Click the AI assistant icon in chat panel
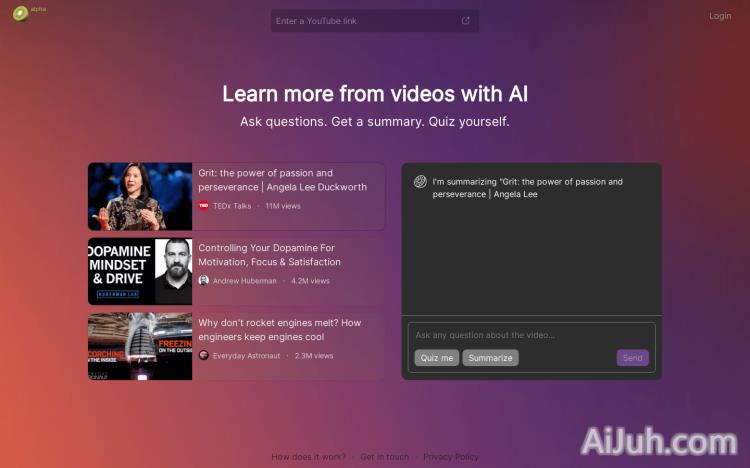Image resolution: width=750 pixels, height=468 pixels. pos(421,182)
